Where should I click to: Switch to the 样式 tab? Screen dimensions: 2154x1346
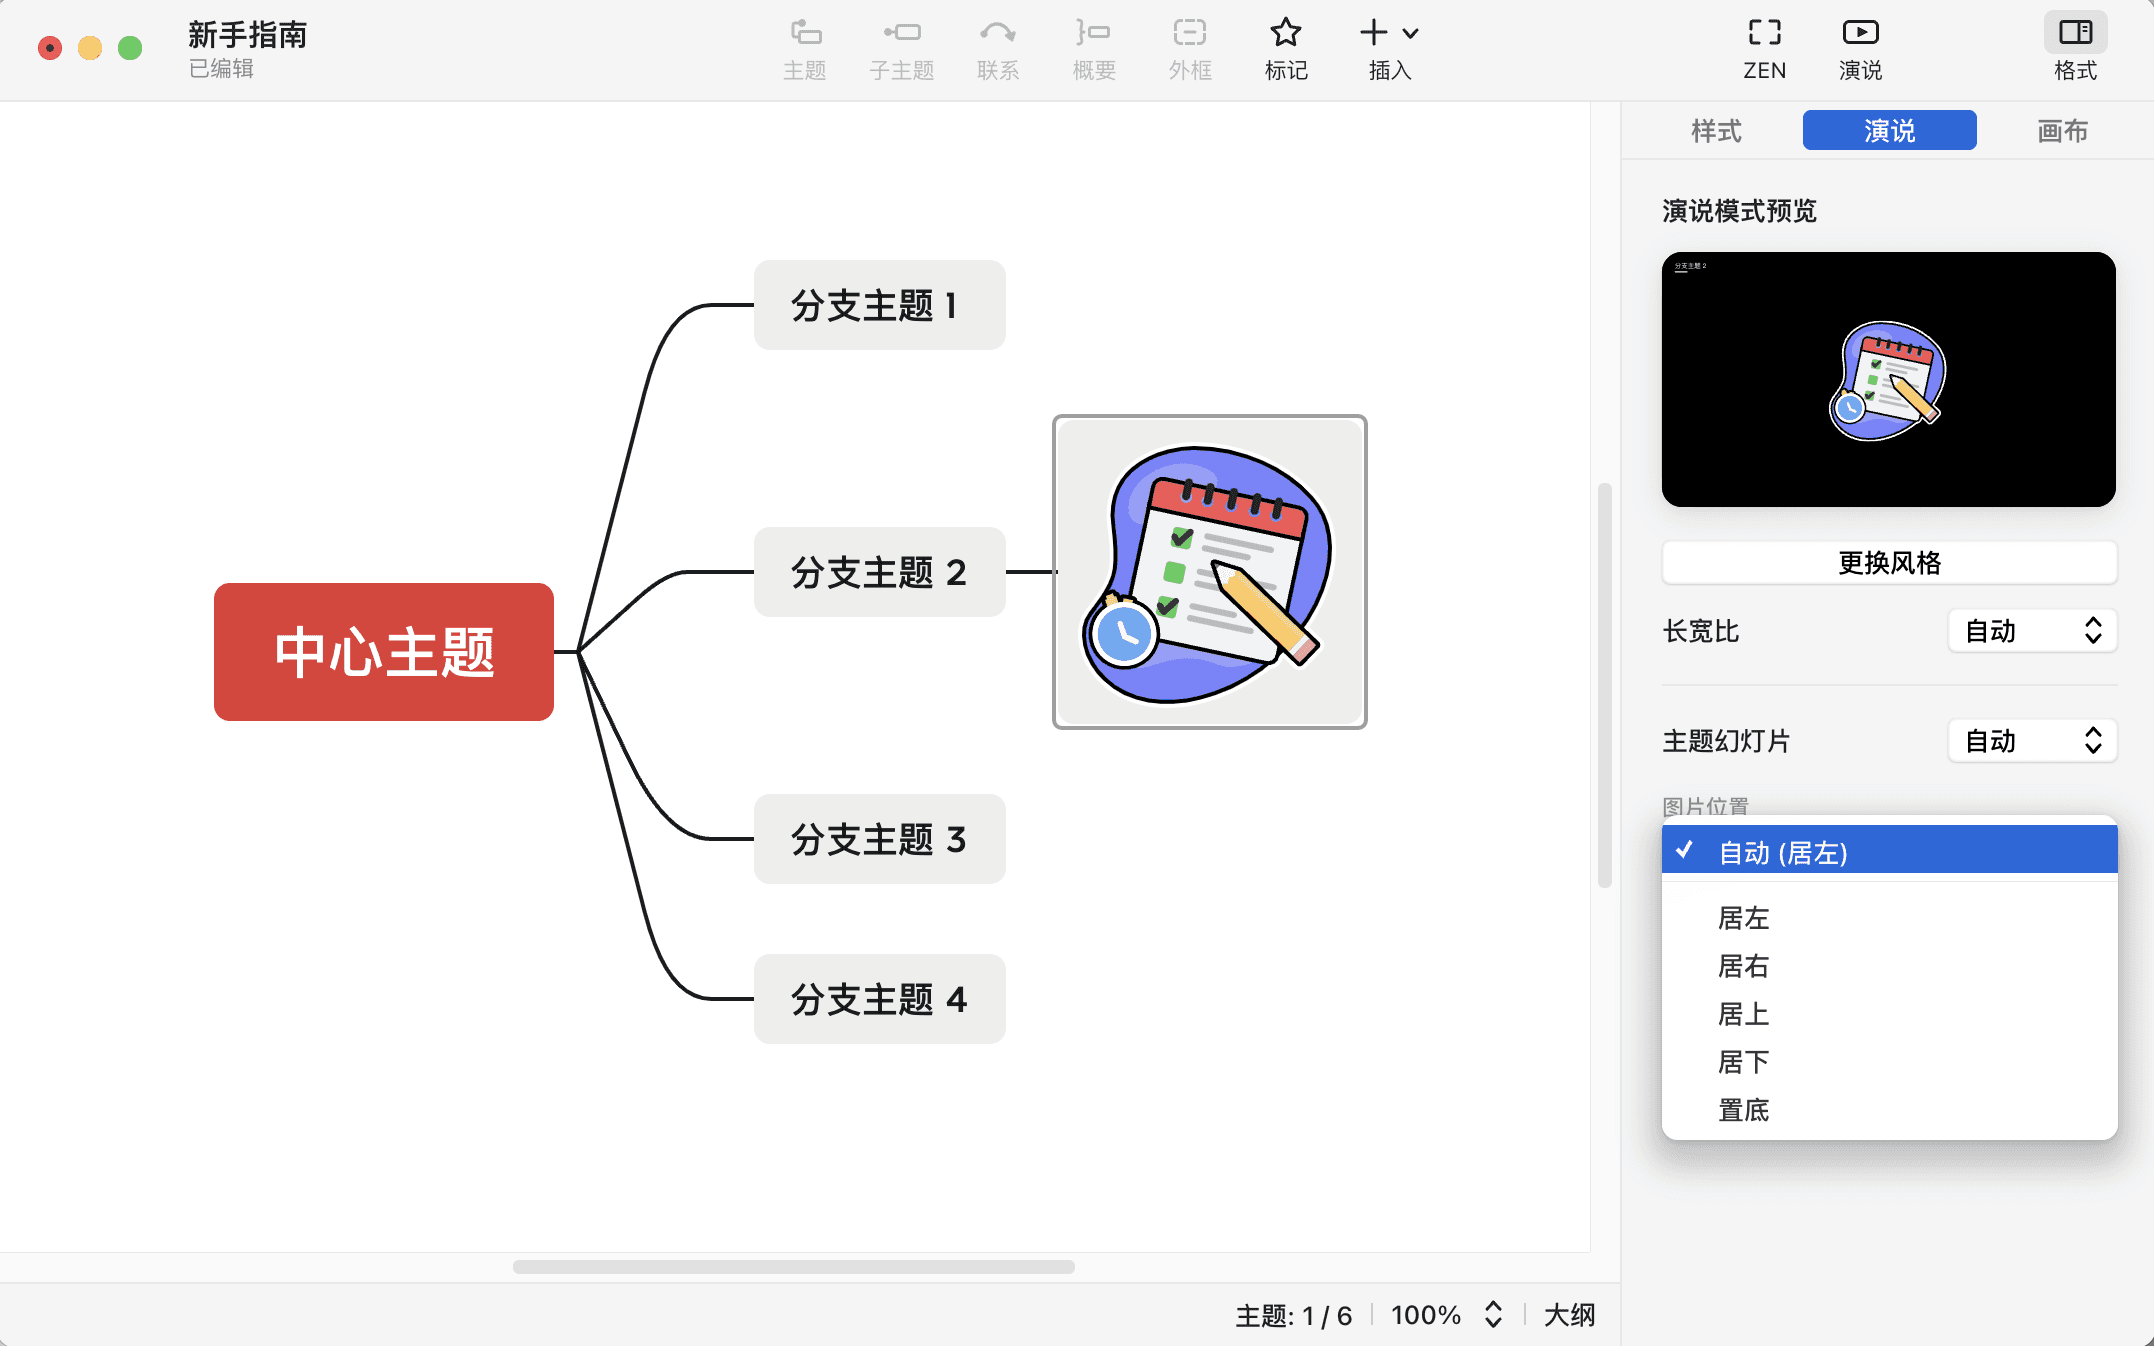1716,130
